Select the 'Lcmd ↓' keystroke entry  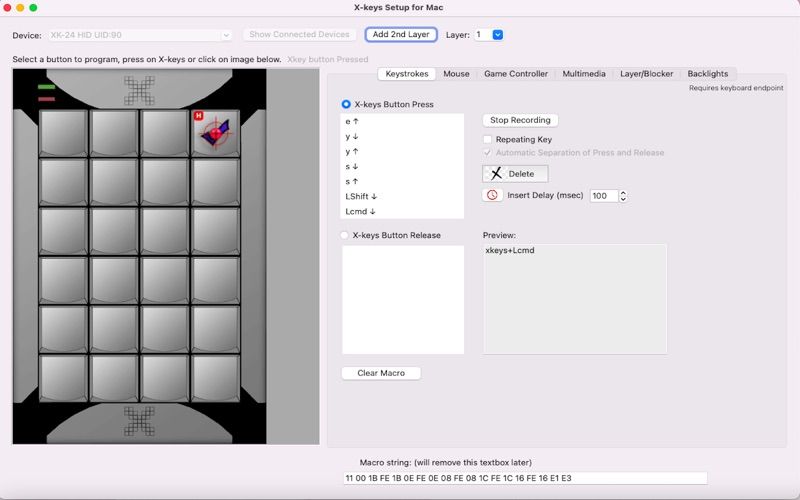[x=402, y=211]
